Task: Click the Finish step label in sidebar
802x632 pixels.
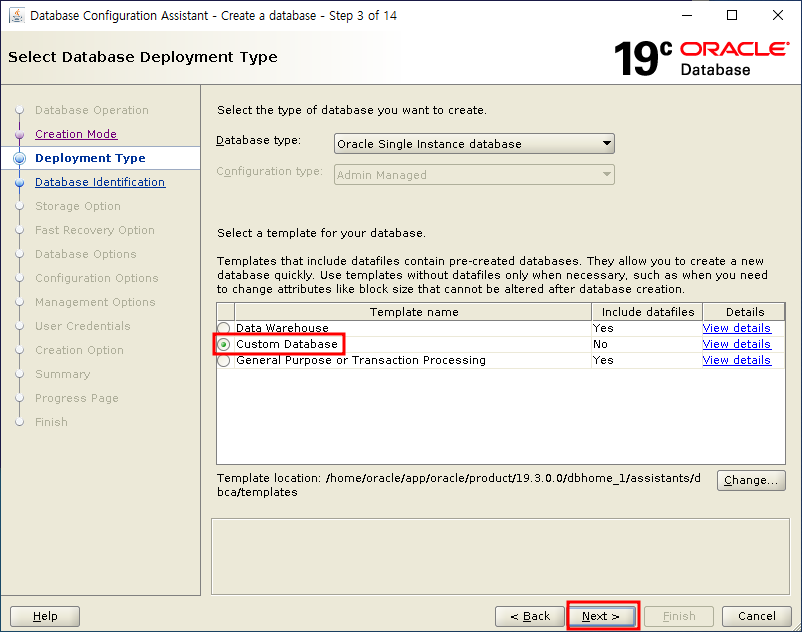Action: (x=51, y=422)
